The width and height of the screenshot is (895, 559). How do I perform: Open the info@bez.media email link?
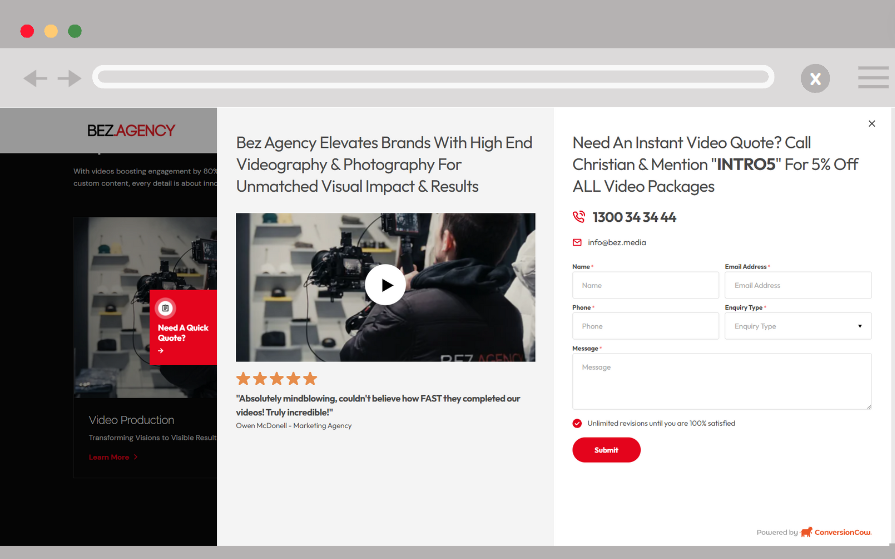[x=617, y=243]
